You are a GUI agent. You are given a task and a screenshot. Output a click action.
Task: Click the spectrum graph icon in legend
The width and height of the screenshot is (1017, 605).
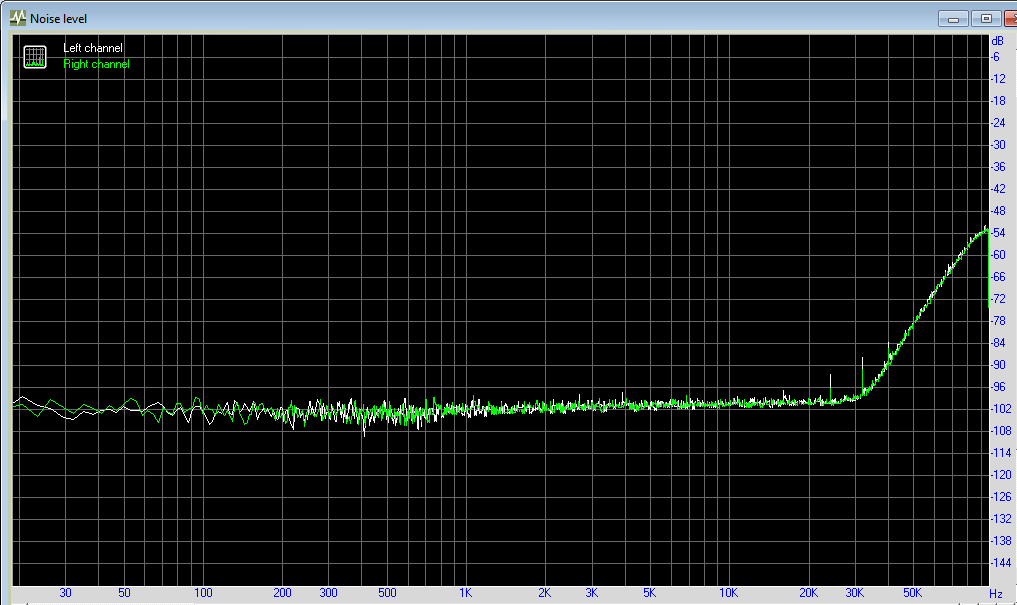[35, 57]
